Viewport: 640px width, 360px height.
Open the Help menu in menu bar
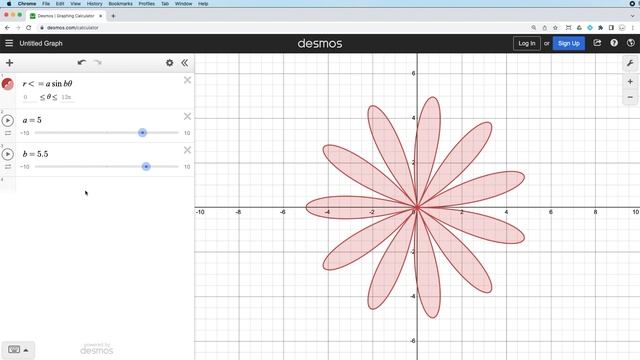click(203, 4)
